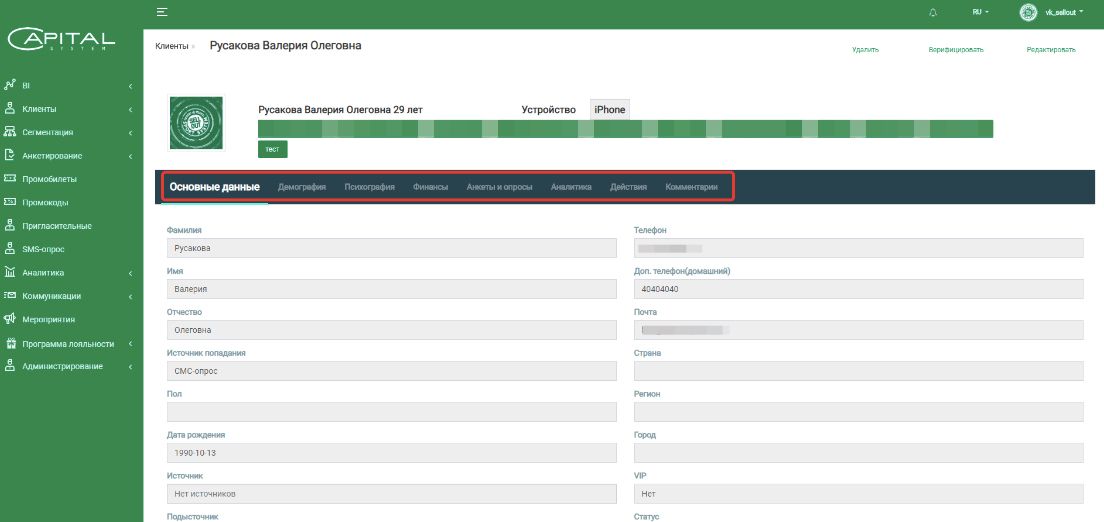1104x522 pixels.
Task: Click the Клиенты person icon in sidebar
Action: pyautogui.click(x=9, y=109)
